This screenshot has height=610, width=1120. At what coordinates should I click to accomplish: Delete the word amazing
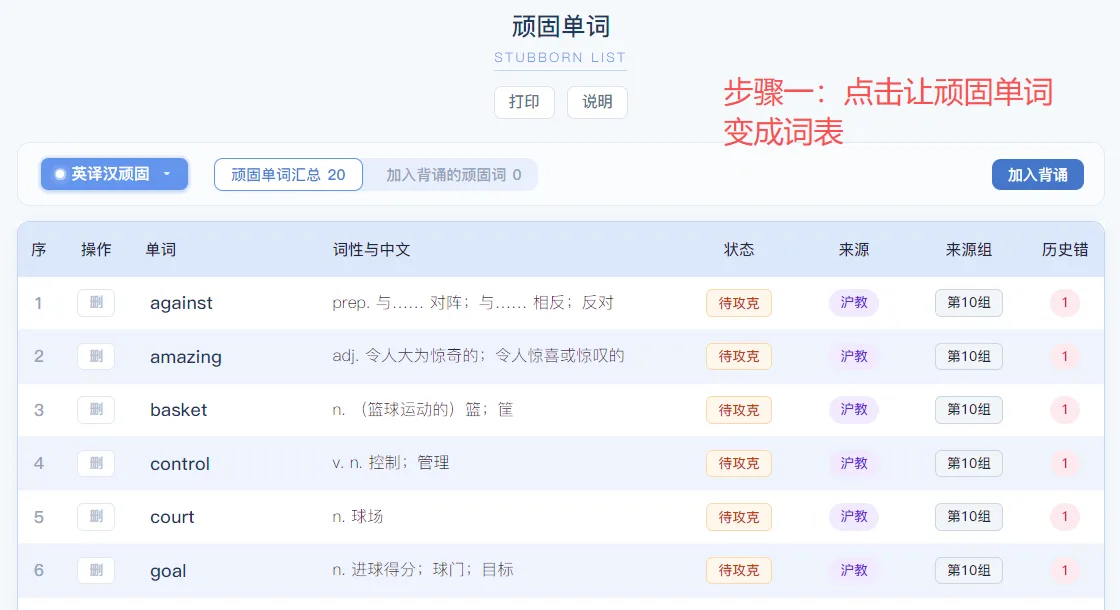click(96, 356)
